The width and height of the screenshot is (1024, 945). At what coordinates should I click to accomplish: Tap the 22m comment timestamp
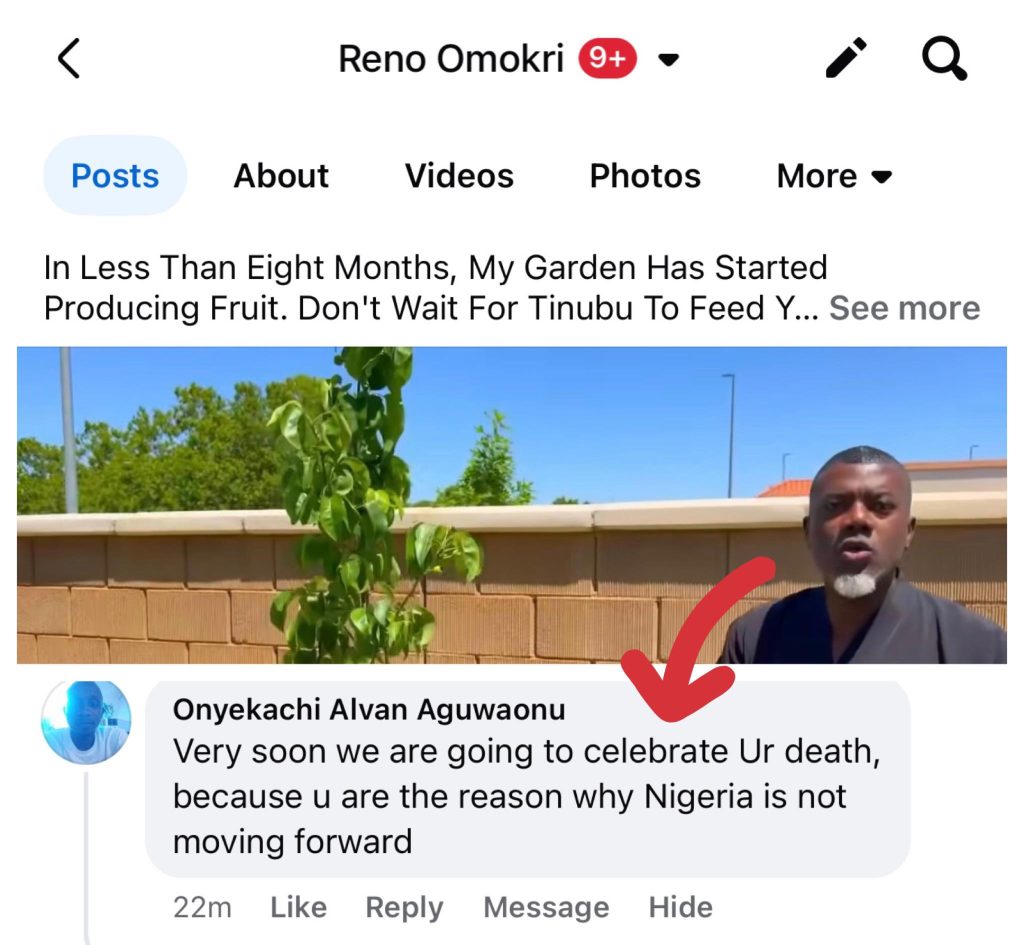point(202,907)
